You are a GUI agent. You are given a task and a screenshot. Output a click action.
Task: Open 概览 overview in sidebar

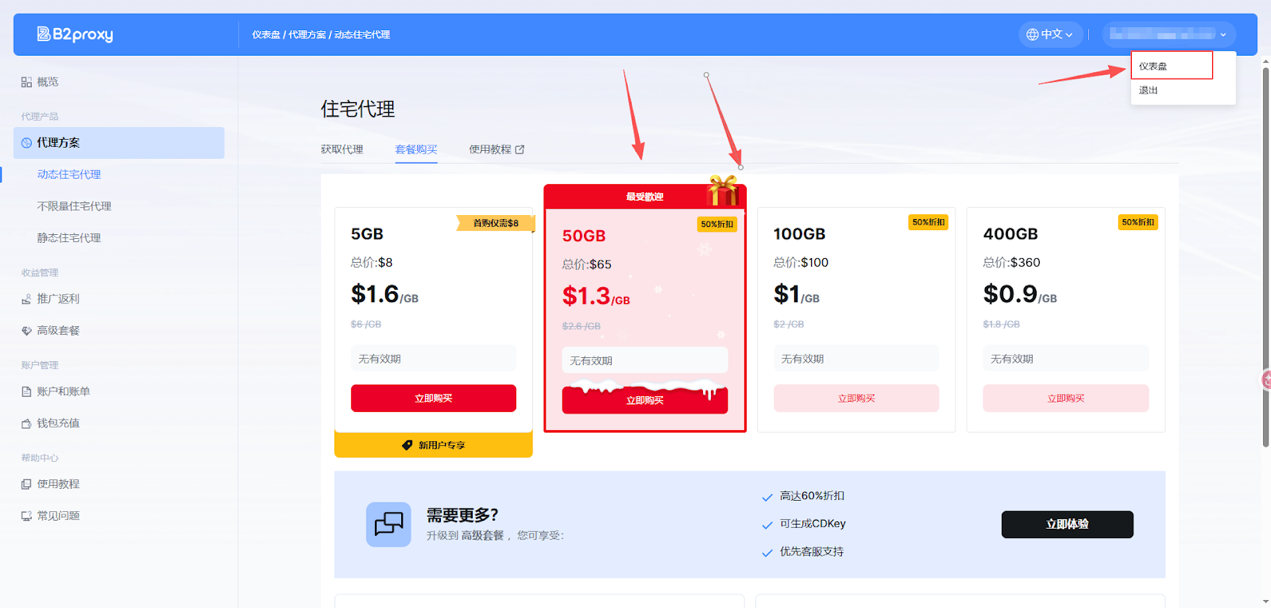click(x=47, y=82)
